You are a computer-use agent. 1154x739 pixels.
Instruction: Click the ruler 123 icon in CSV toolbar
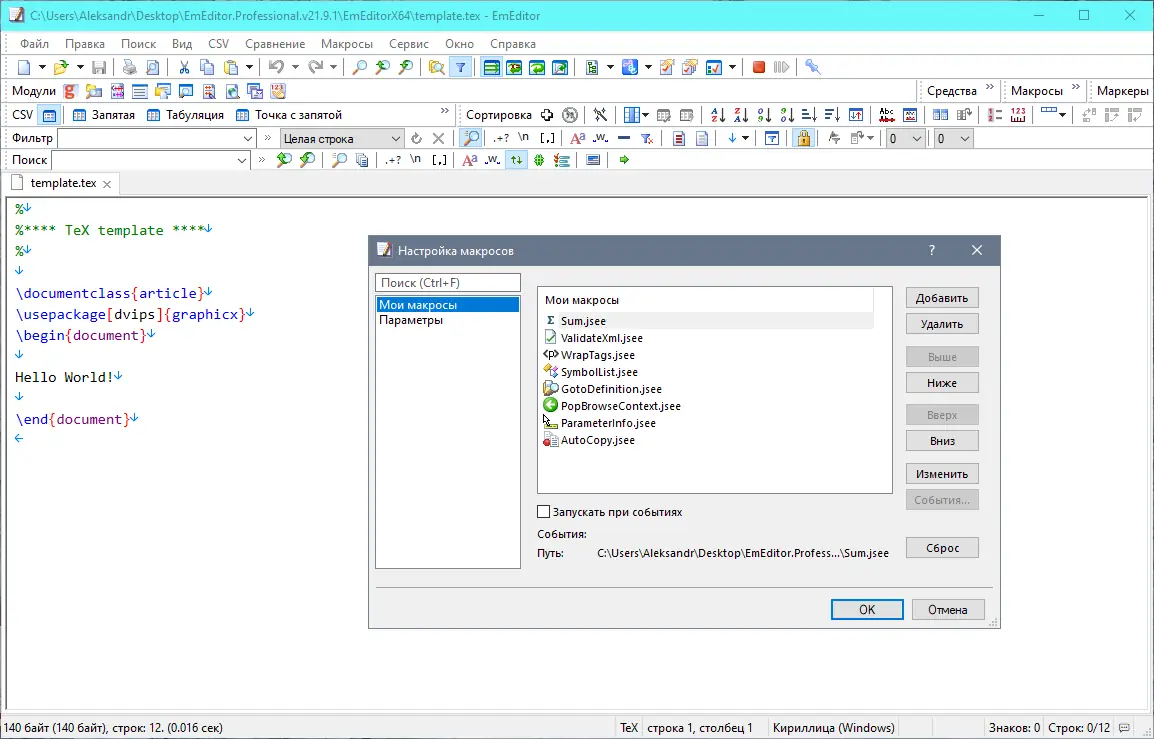coord(1018,115)
